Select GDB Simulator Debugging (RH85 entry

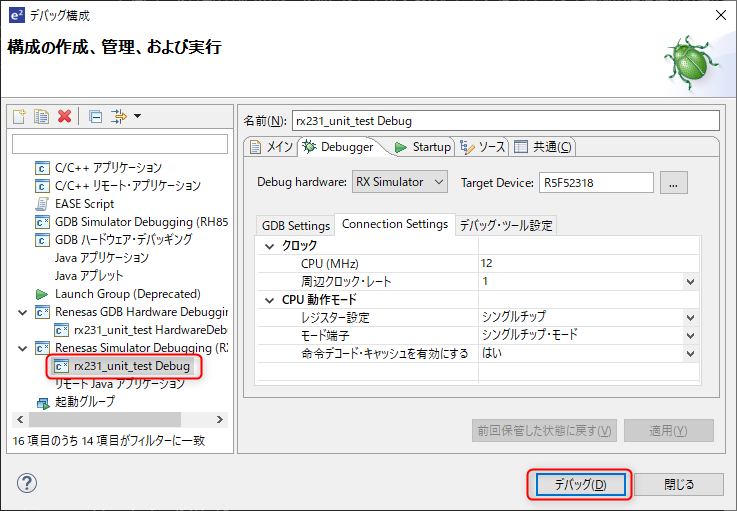[x=141, y=221]
